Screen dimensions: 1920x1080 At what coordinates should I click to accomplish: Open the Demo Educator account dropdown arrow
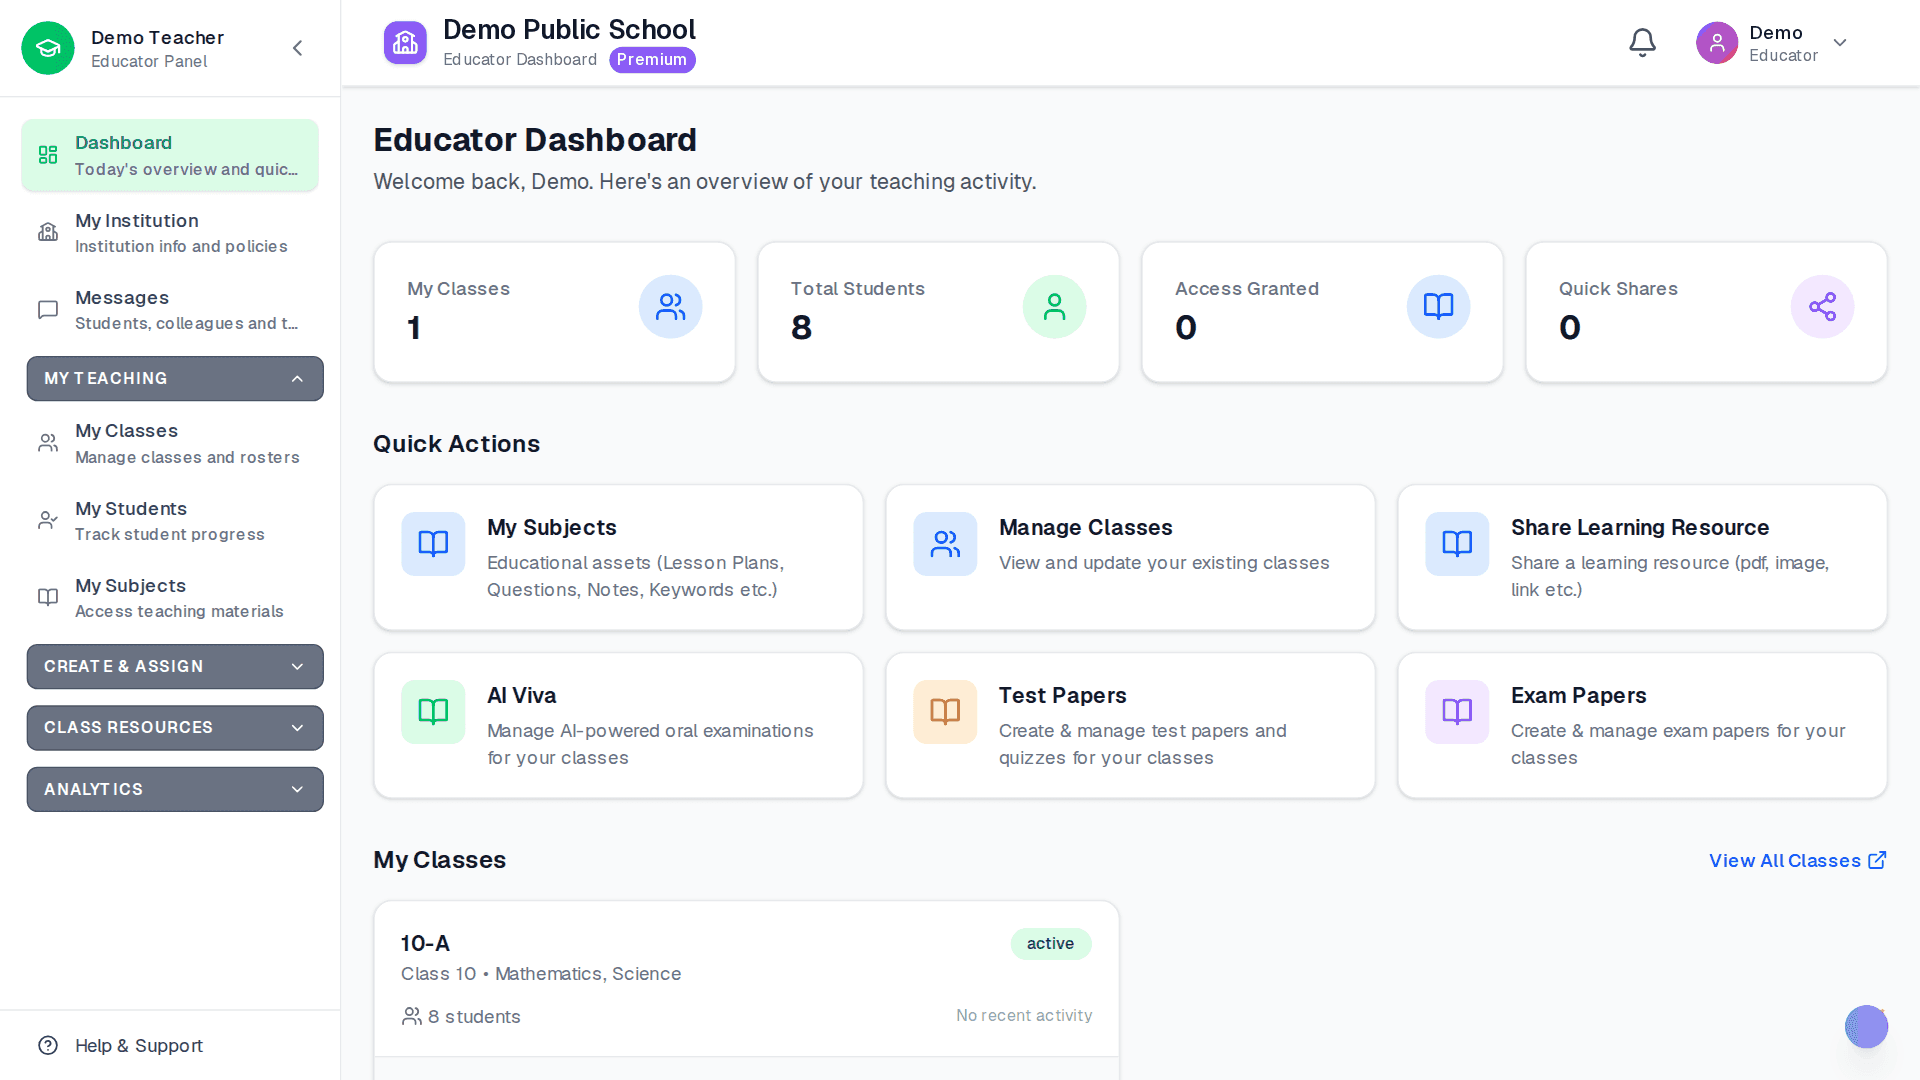(x=1840, y=43)
